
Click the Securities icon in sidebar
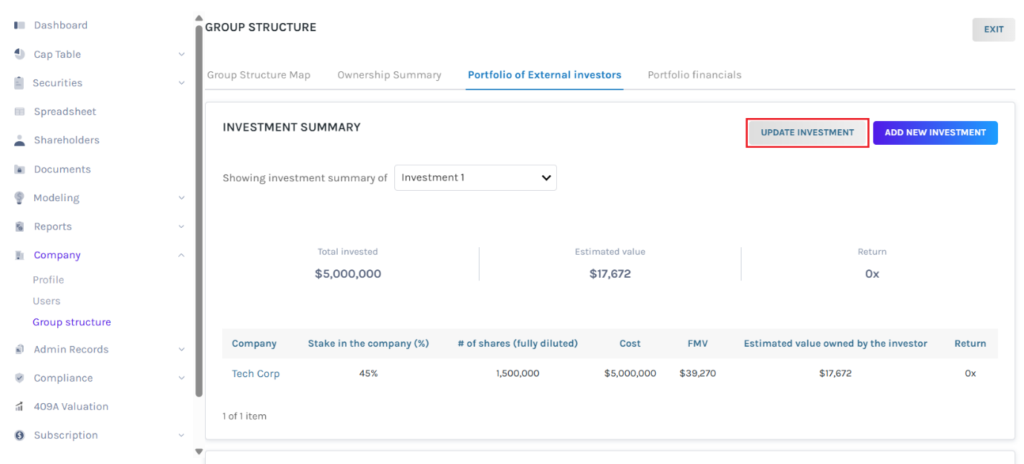pyautogui.click(x=19, y=83)
